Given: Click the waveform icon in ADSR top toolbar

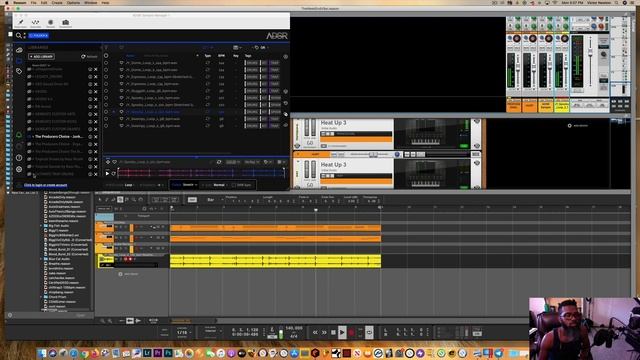Looking at the screenshot, I should (36, 22).
